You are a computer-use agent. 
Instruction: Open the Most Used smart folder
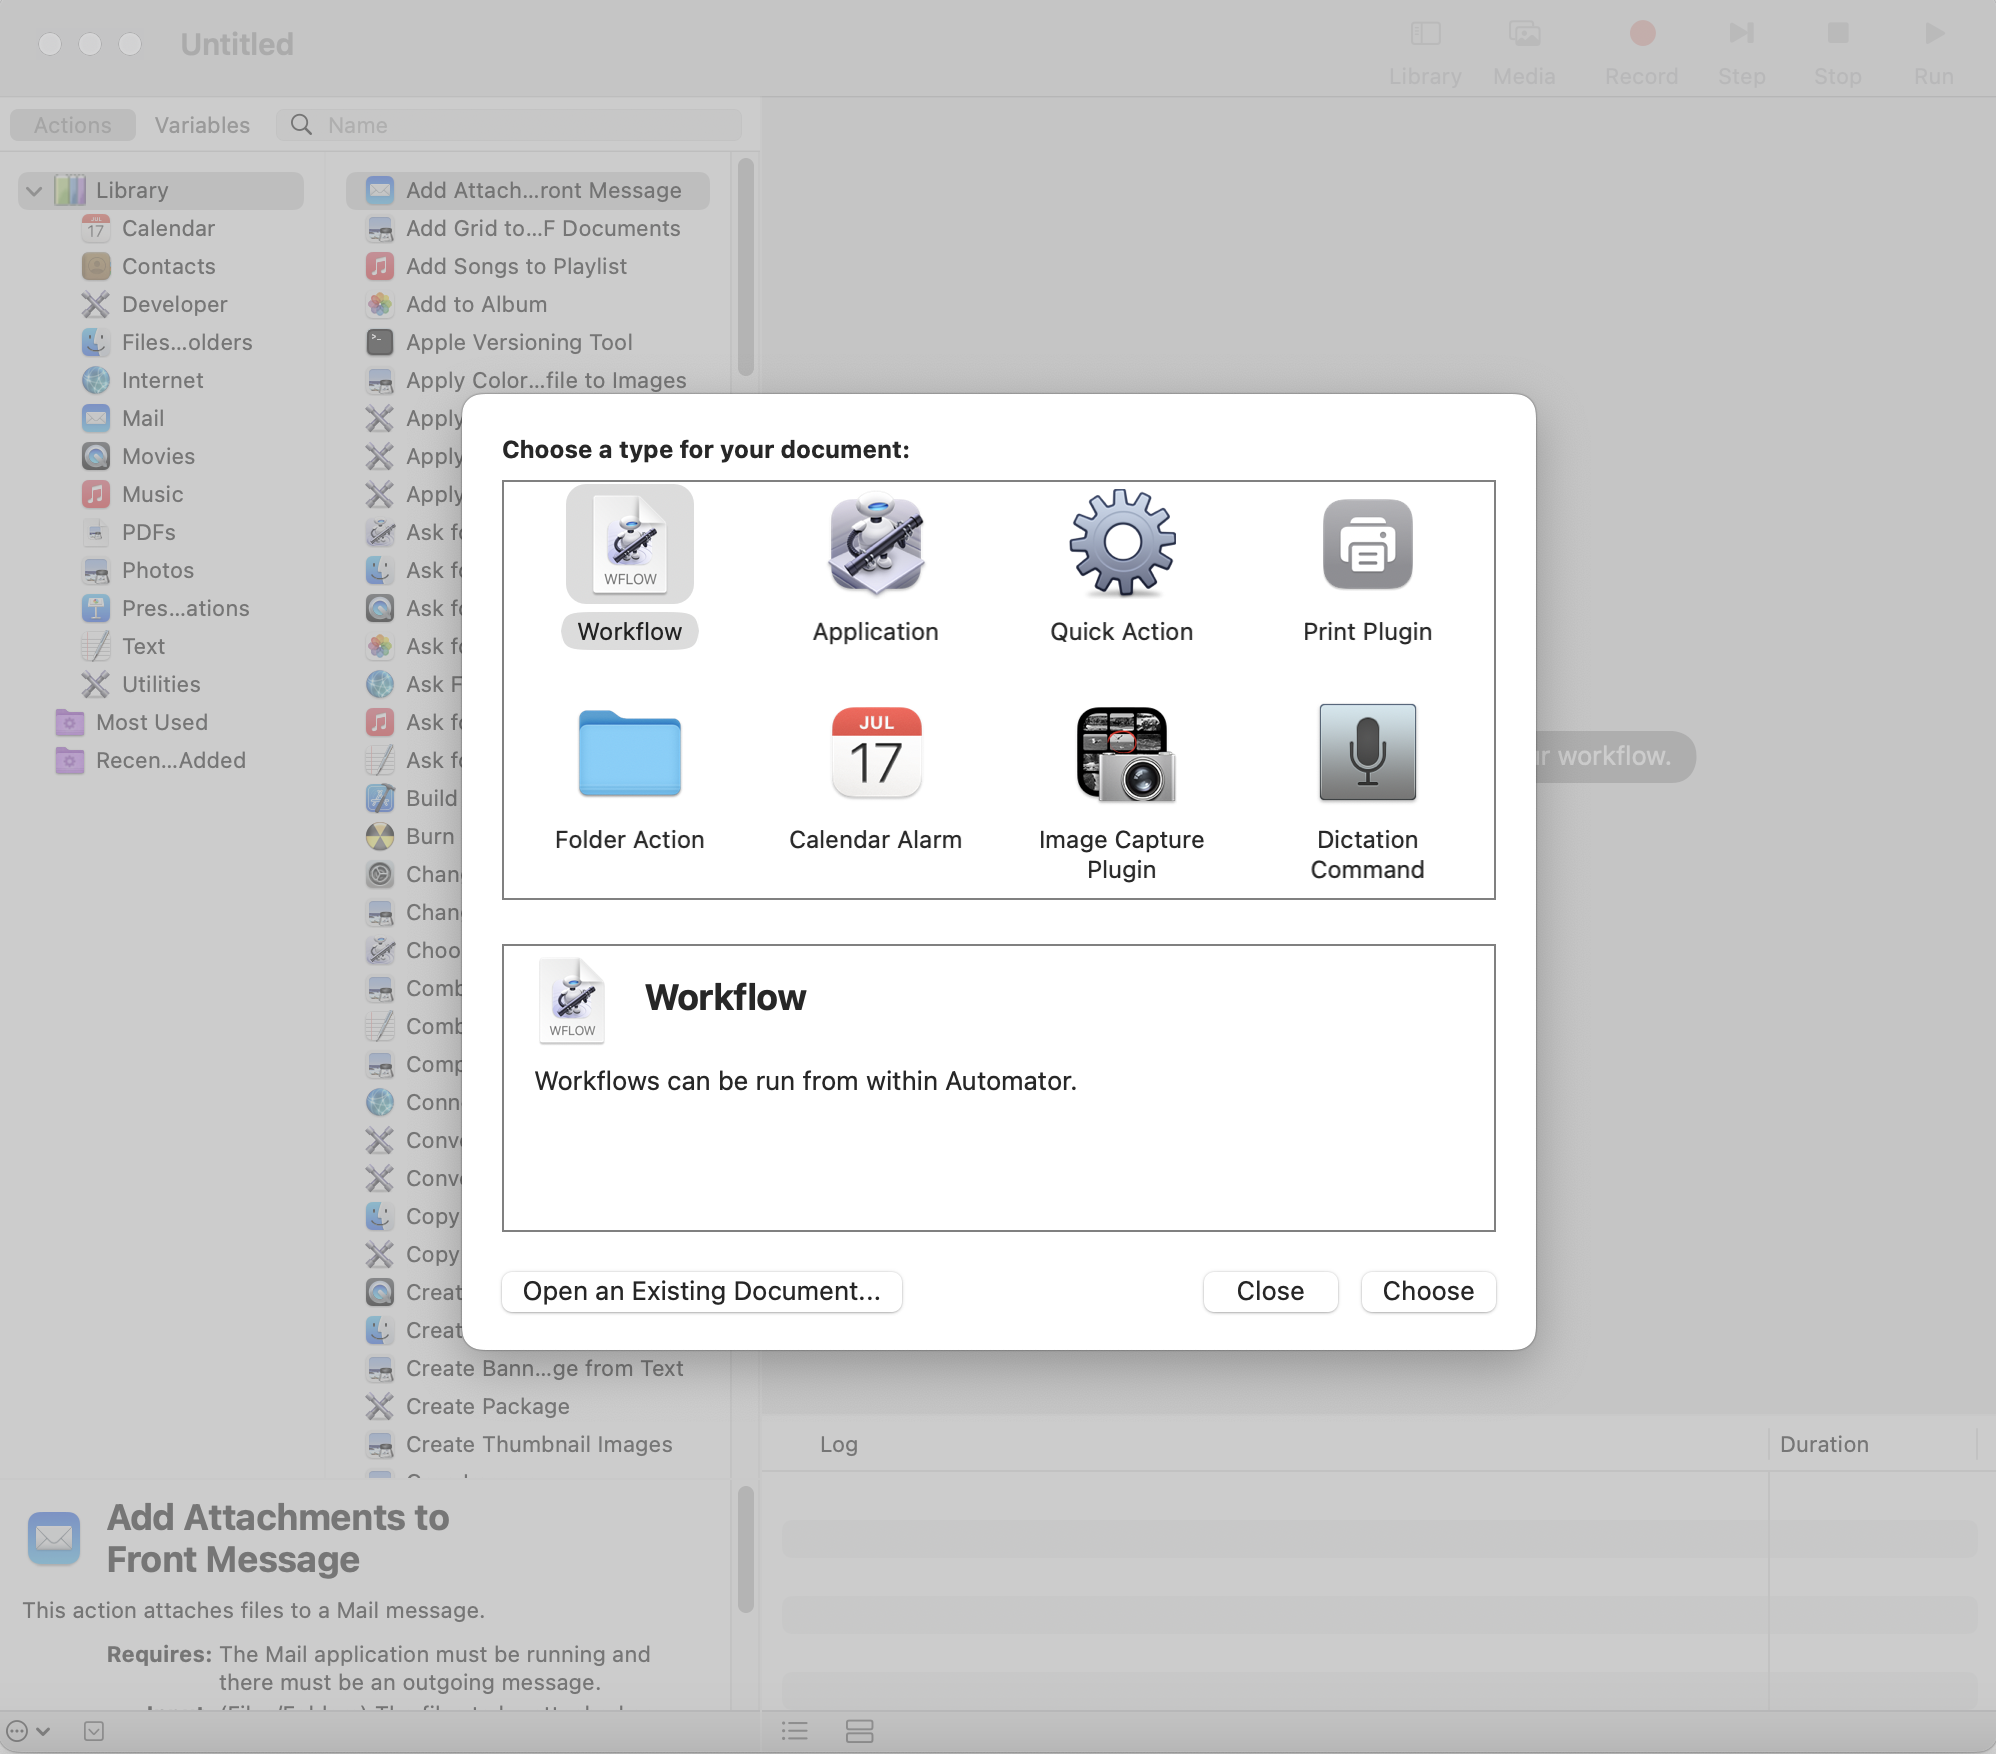(x=152, y=722)
